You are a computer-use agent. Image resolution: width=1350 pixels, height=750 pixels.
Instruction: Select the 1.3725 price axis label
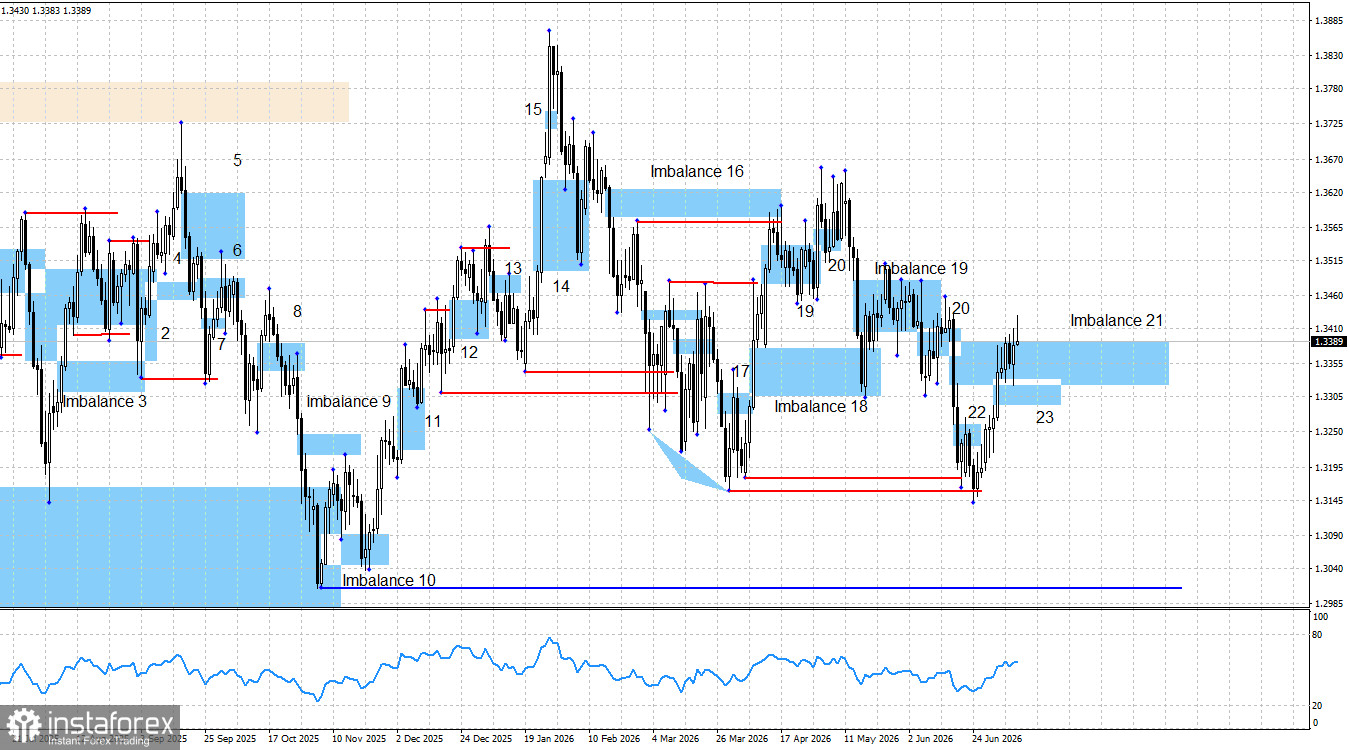tap(1328, 124)
